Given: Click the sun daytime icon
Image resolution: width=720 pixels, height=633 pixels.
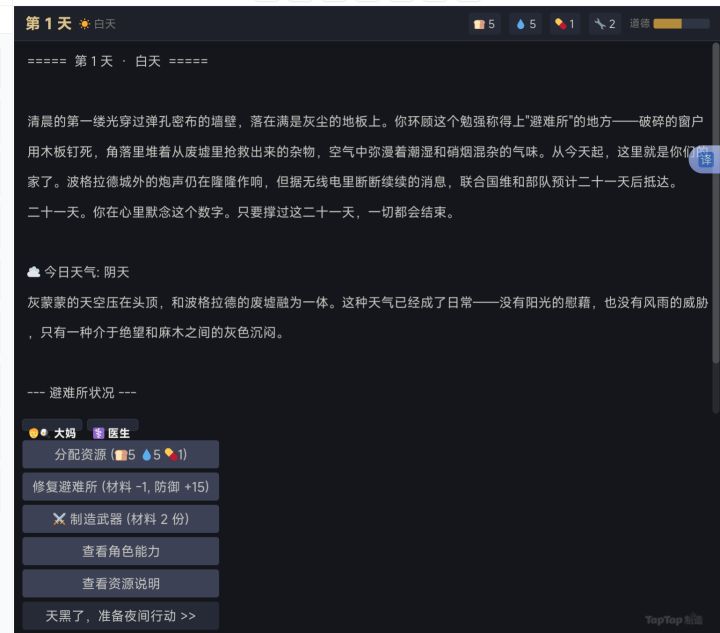Looking at the screenshot, I should click(84, 24).
